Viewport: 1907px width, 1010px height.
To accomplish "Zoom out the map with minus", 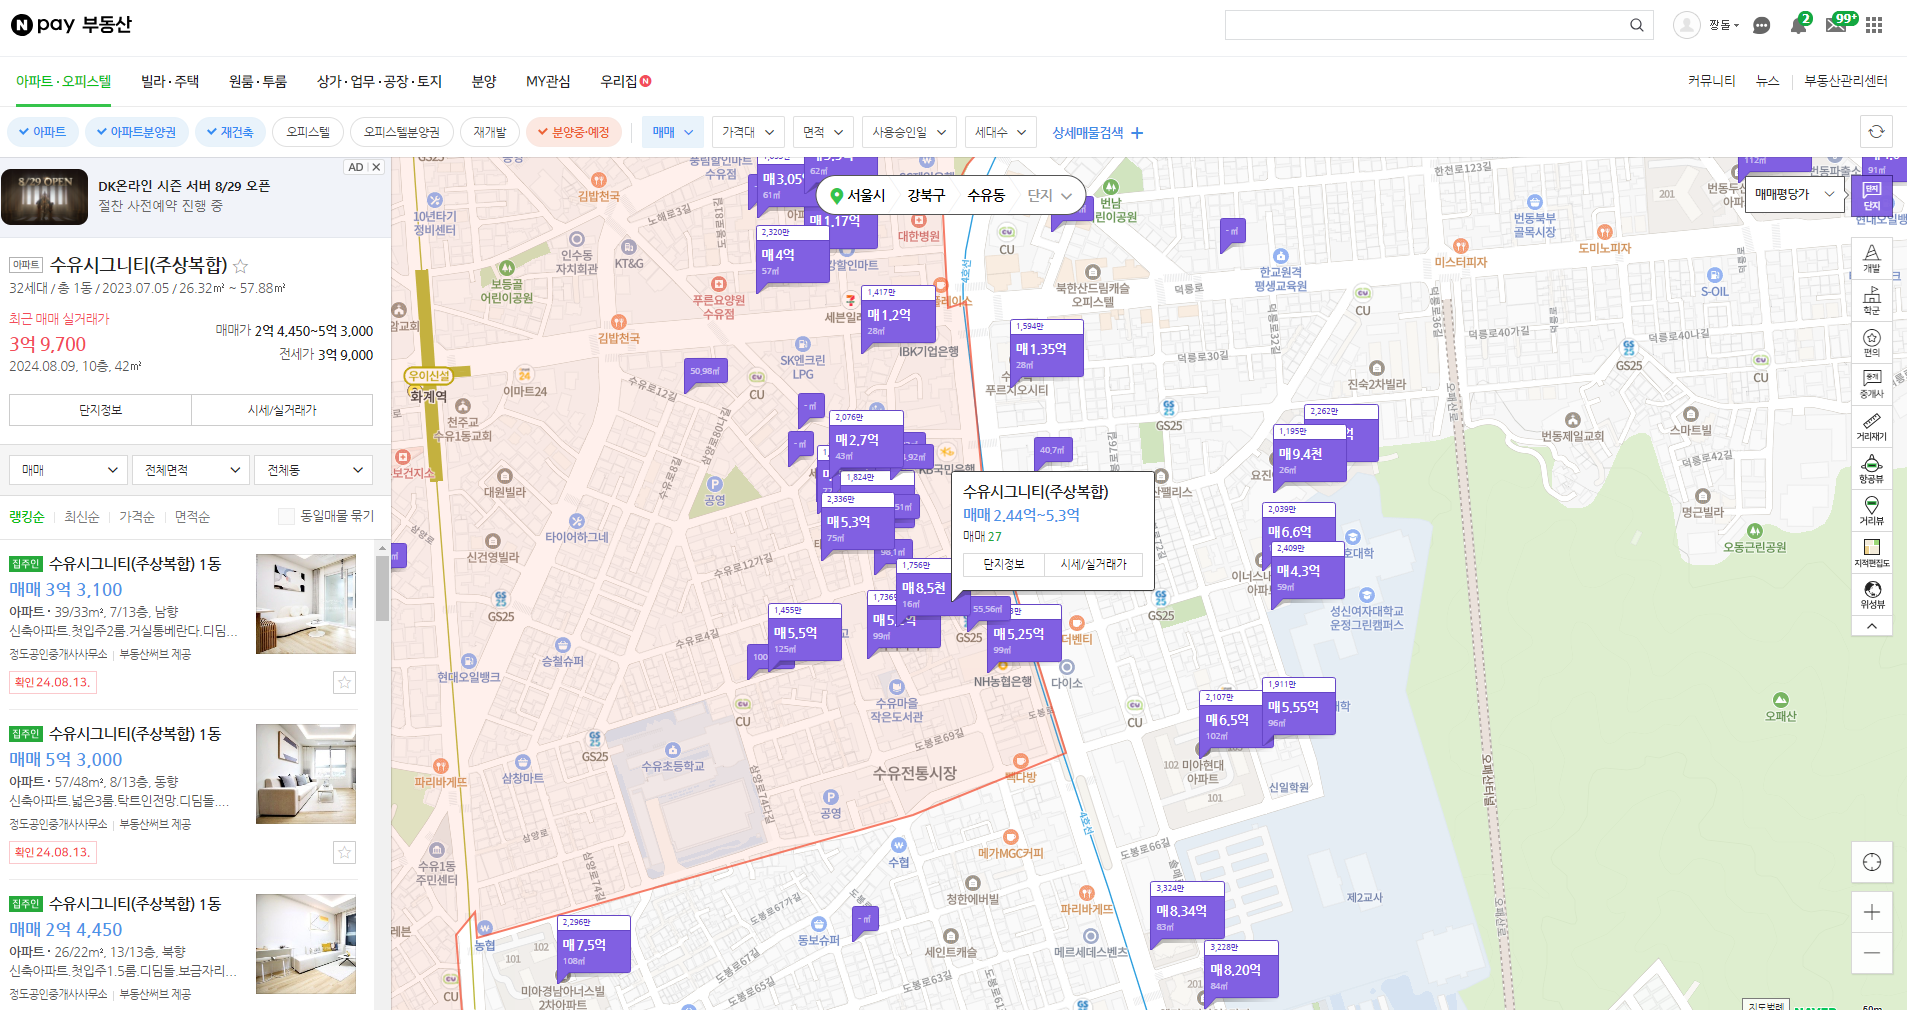I will [1872, 953].
